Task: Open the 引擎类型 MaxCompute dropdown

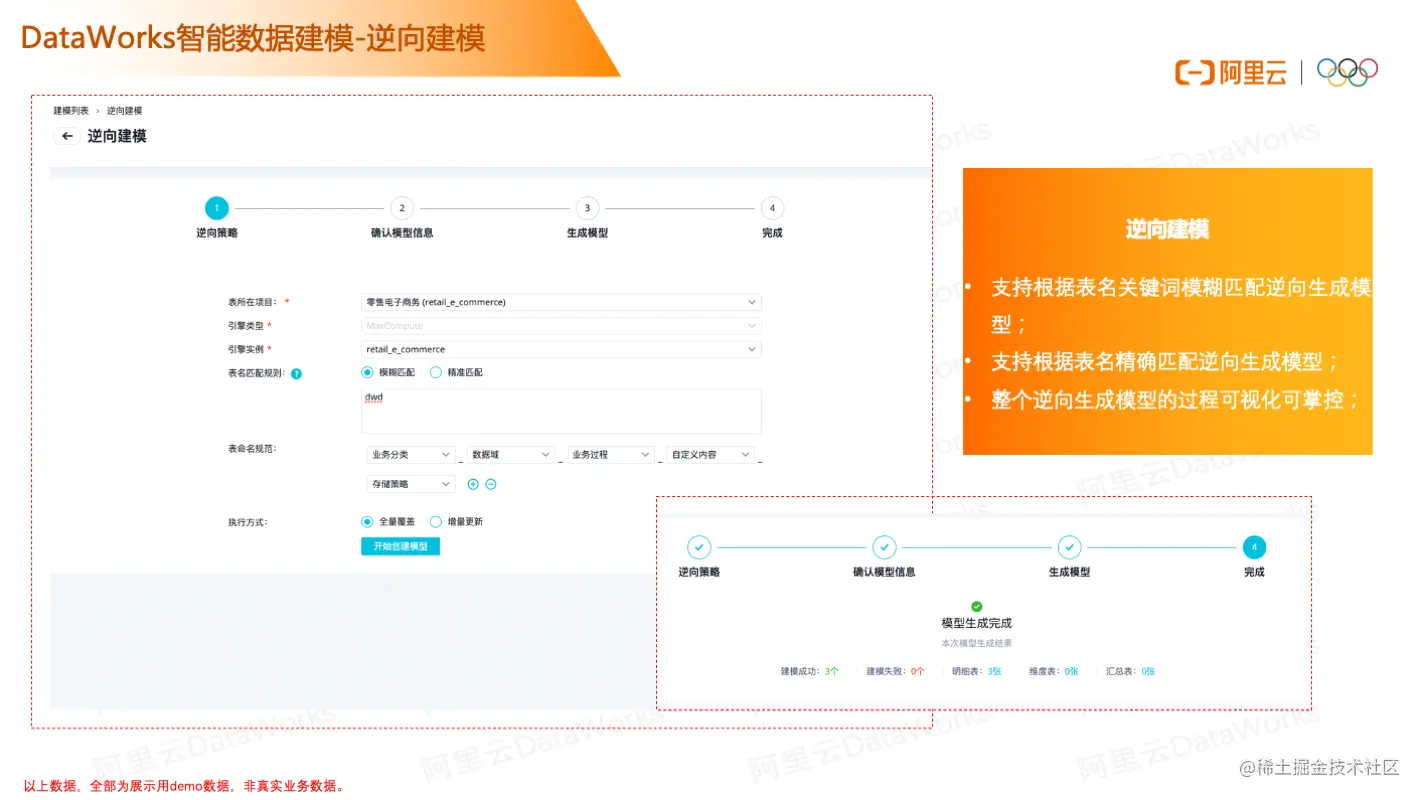Action: (561, 326)
